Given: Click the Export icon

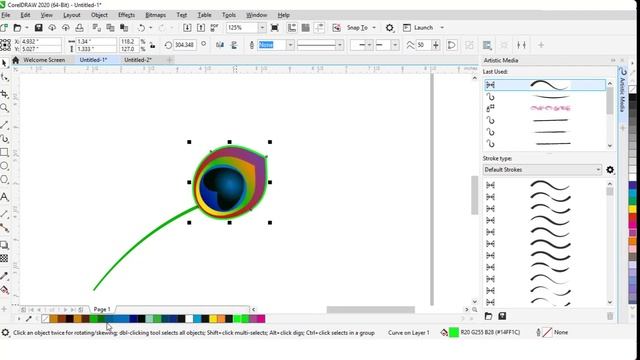Looking at the screenshot, I should point(201,28).
